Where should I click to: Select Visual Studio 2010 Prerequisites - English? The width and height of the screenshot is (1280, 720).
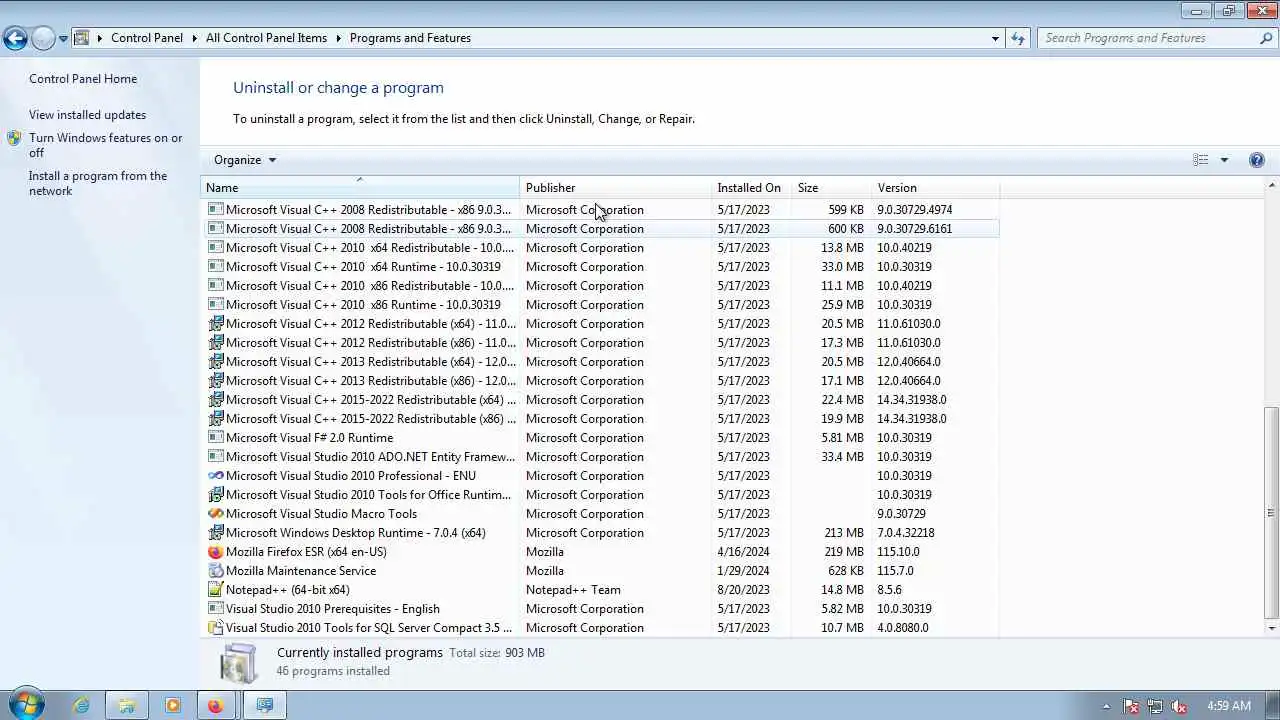600,609
